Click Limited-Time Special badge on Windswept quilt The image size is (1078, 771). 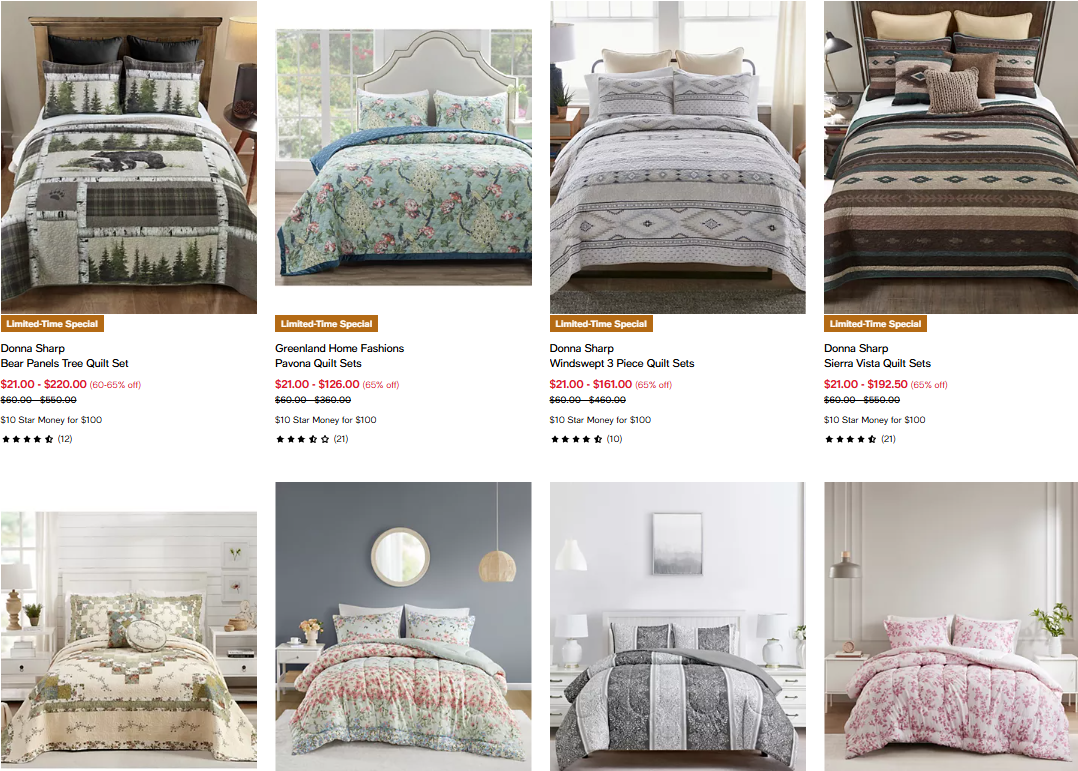[601, 324]
